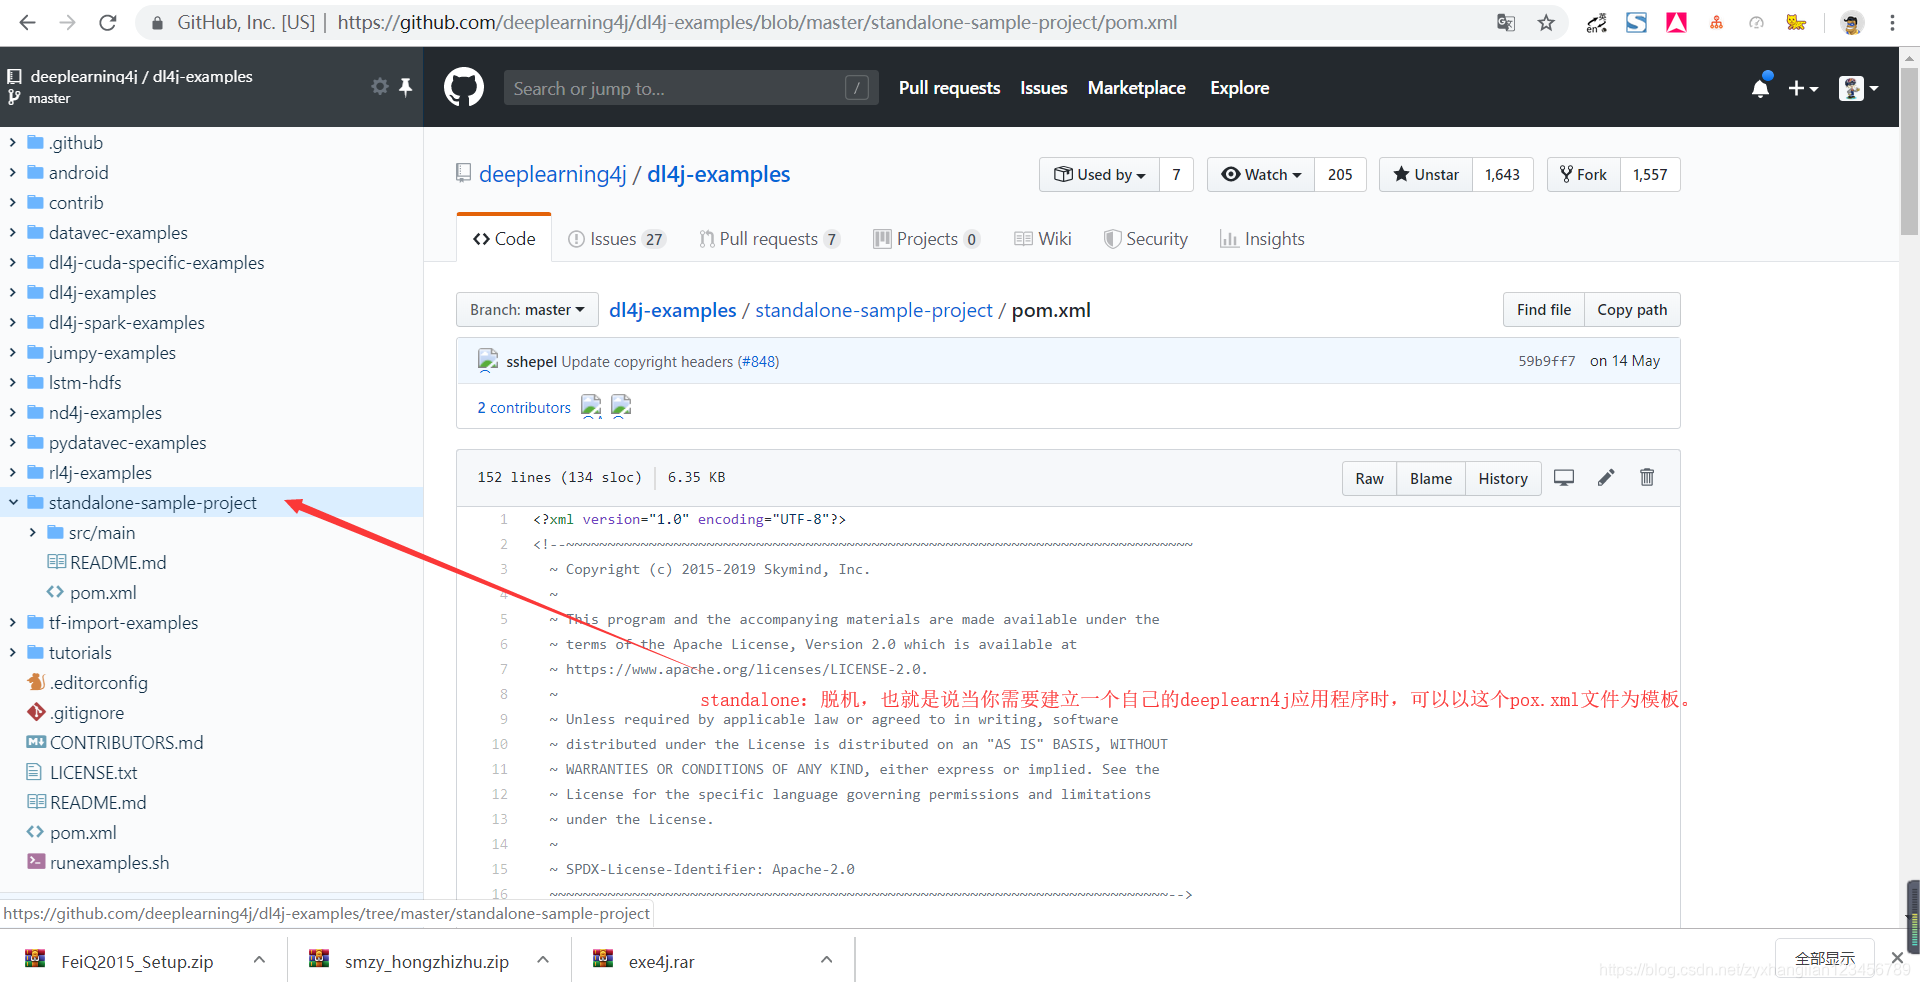Close the downloads bar

1897,957
